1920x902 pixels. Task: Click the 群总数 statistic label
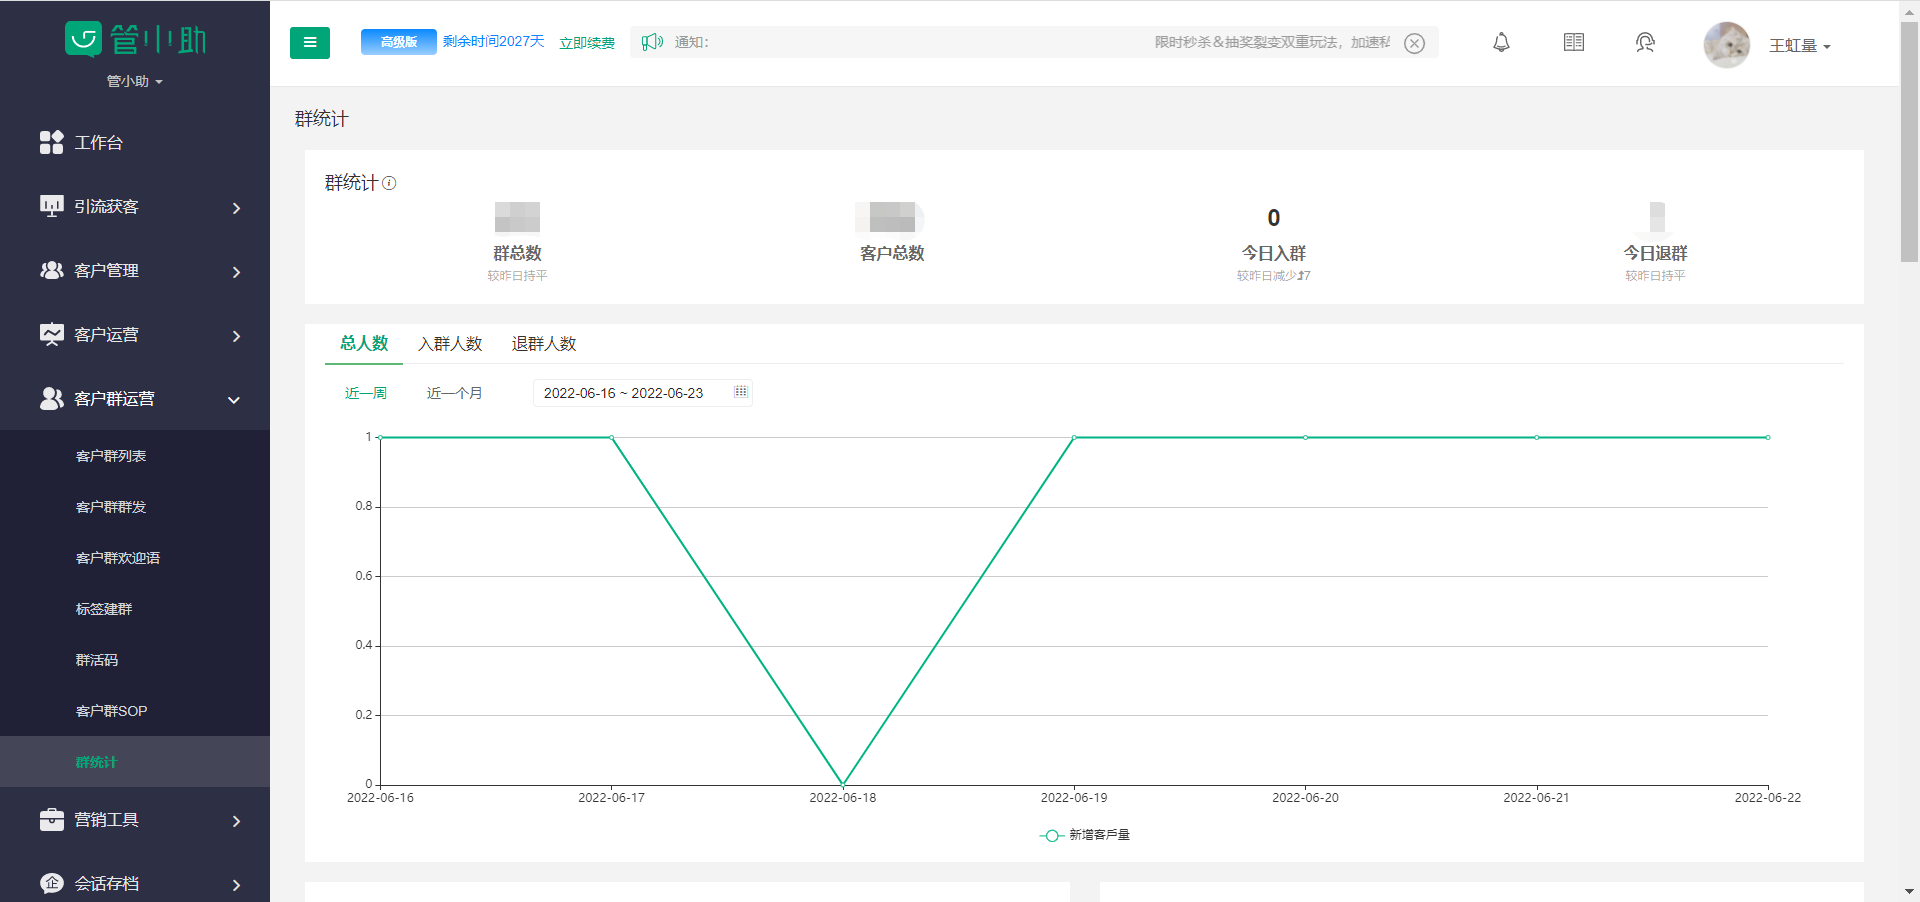point(517,253)
